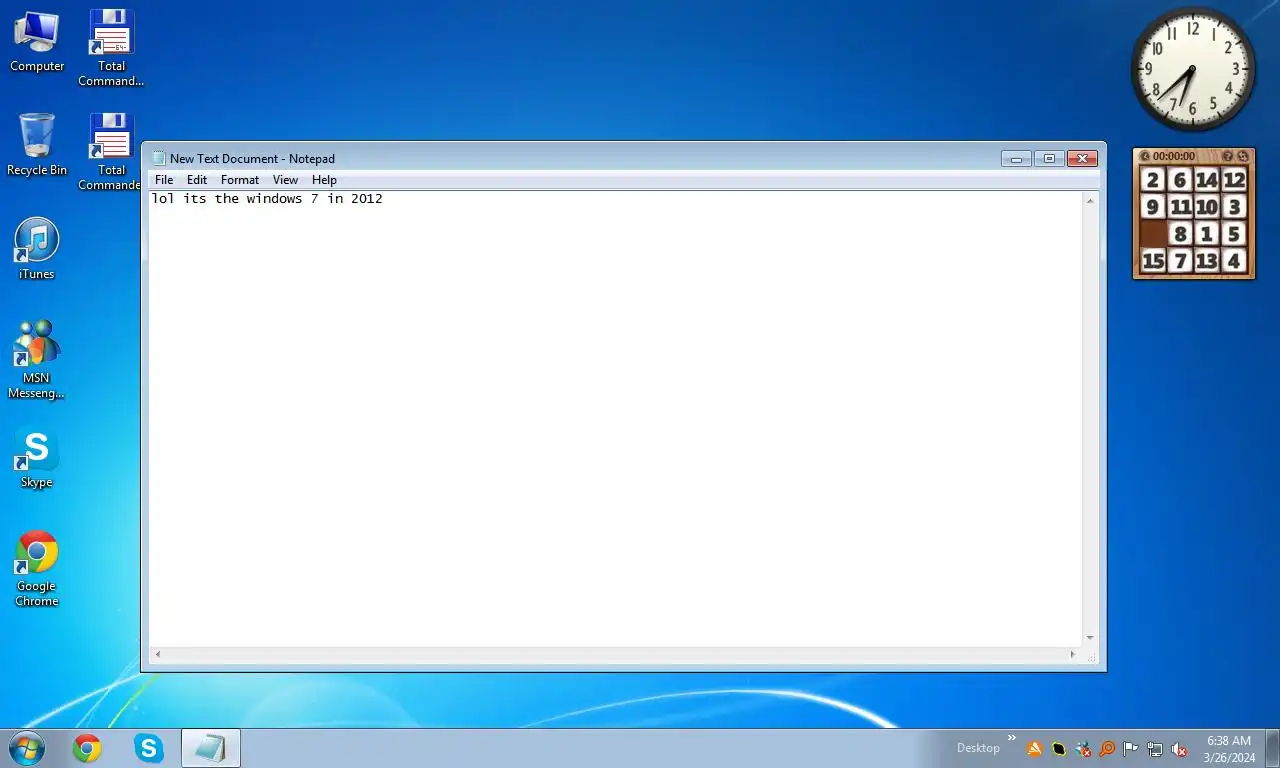Open the network tray icon
Screen dimensions: 1280x768
1155,749
